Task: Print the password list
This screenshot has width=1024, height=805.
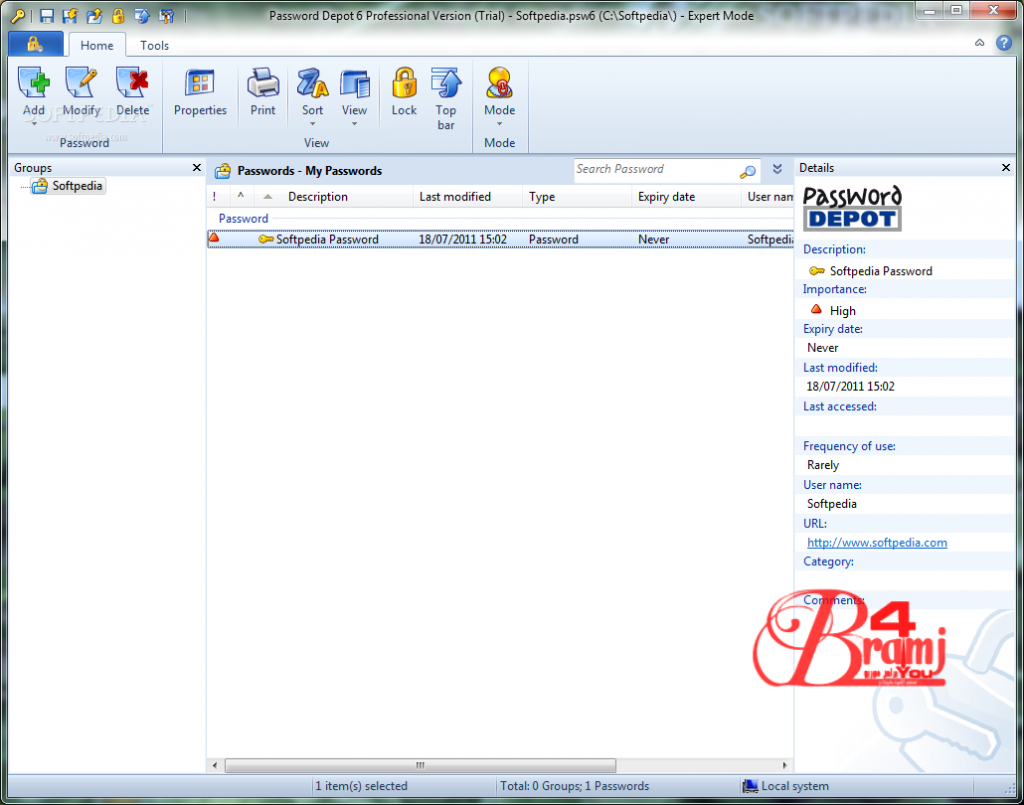Action: click(x=263, y=92)
